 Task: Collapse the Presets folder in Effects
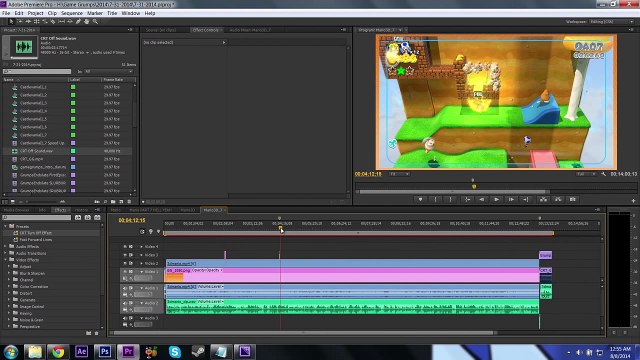[5, 226]
